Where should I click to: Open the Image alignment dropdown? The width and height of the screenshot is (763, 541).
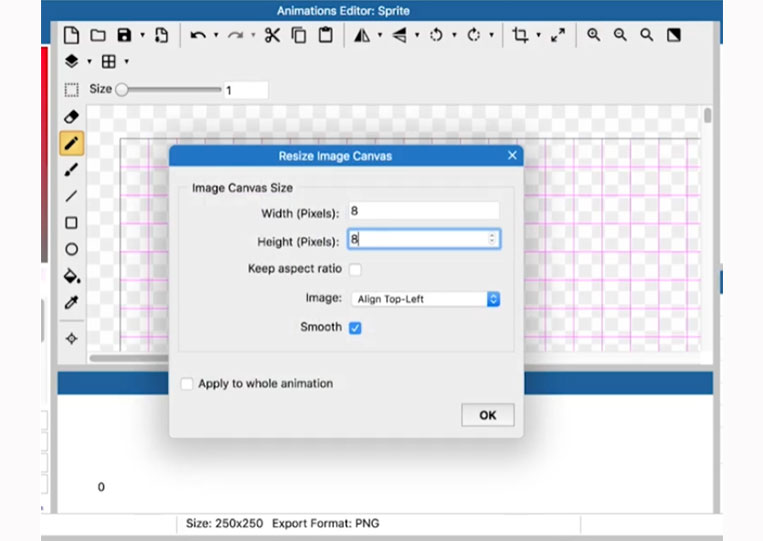tap(425, 299)
